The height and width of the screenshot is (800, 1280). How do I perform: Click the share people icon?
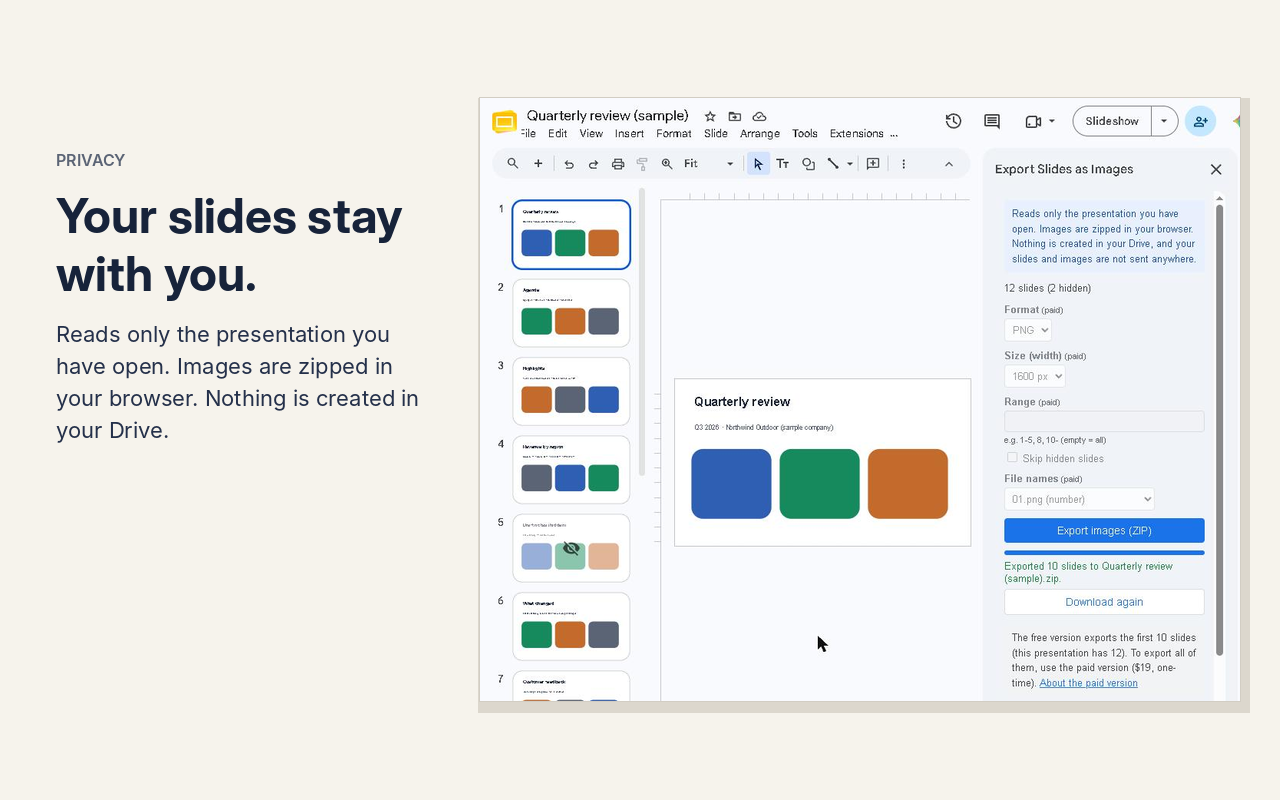[x=1200, y=121]
